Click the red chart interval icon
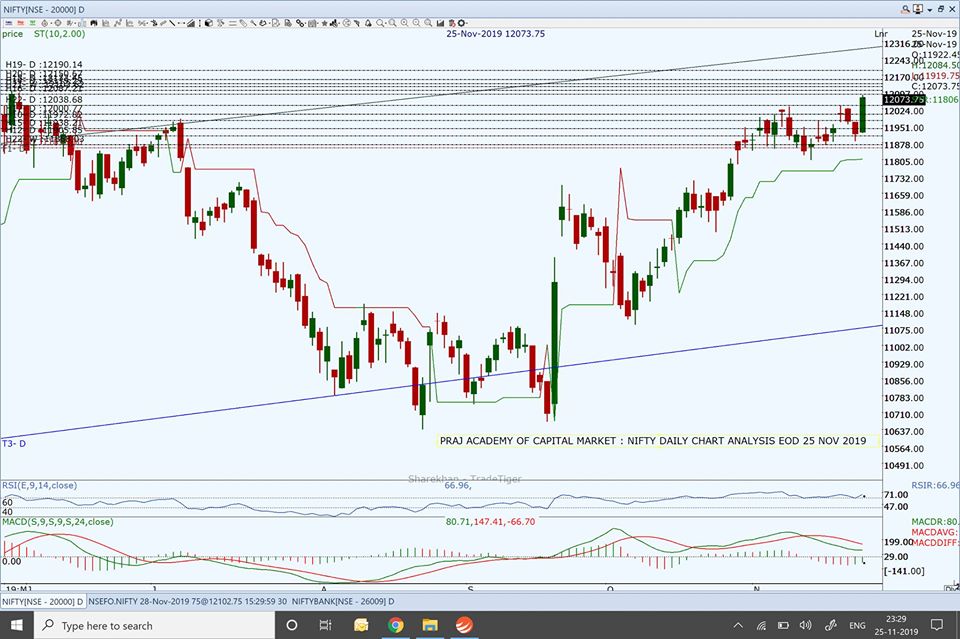 click(x=20, y=23)
